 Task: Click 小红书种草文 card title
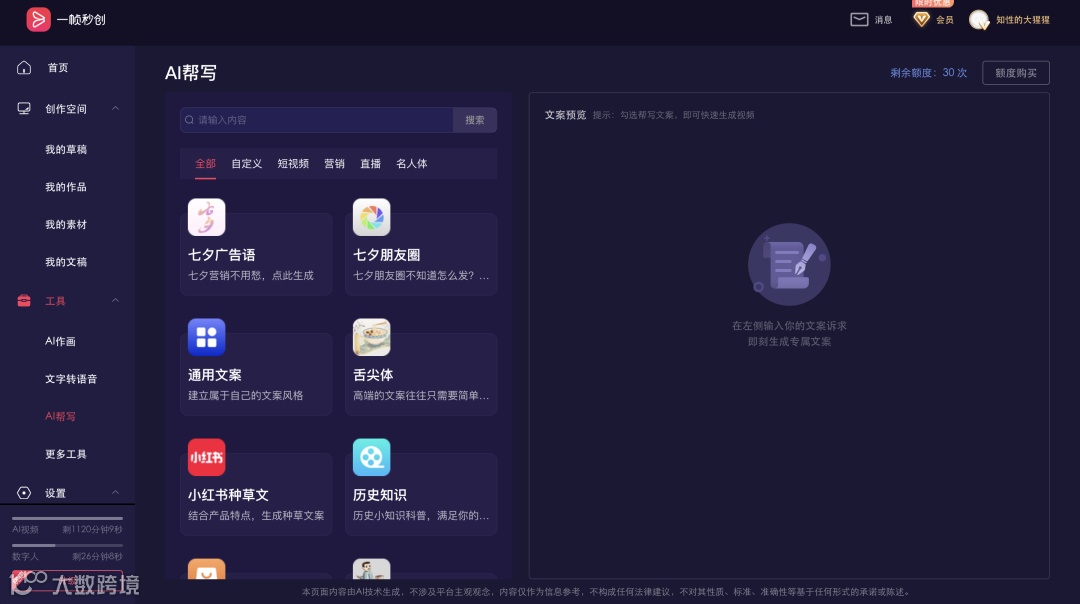pyautogui.click(x=229, y=495)
